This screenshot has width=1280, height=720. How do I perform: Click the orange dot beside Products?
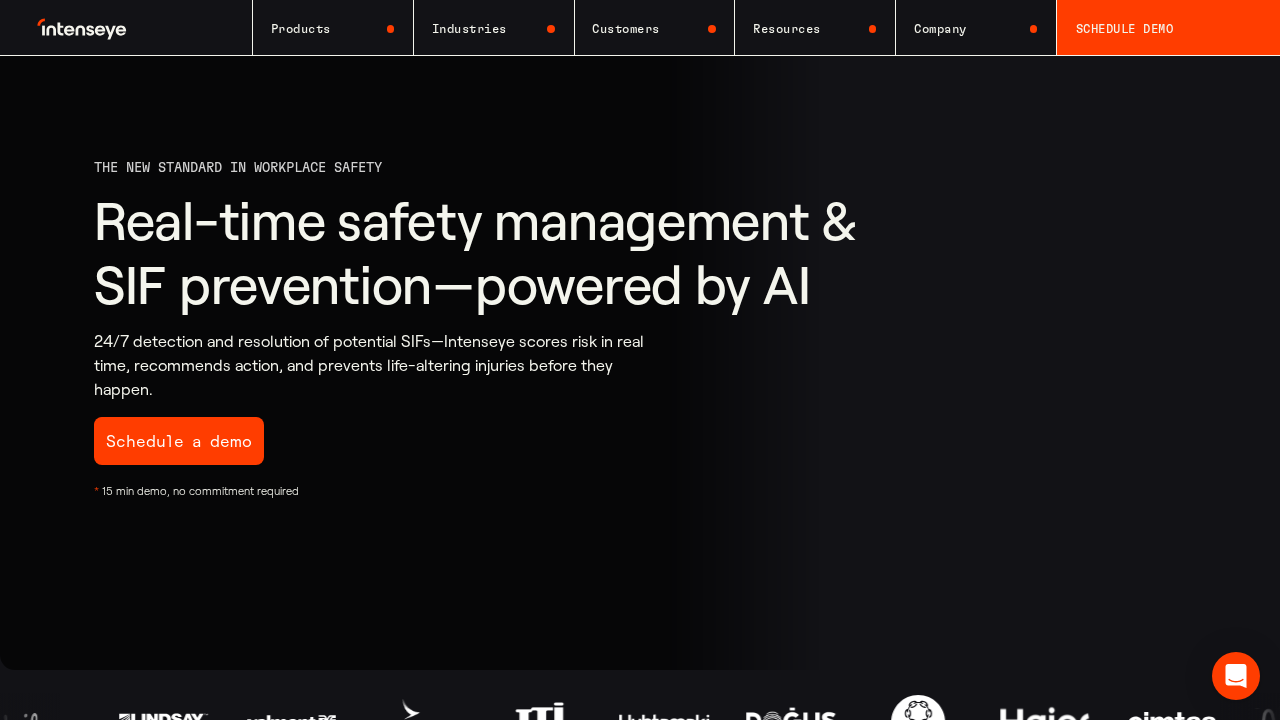tap(390, 29)
